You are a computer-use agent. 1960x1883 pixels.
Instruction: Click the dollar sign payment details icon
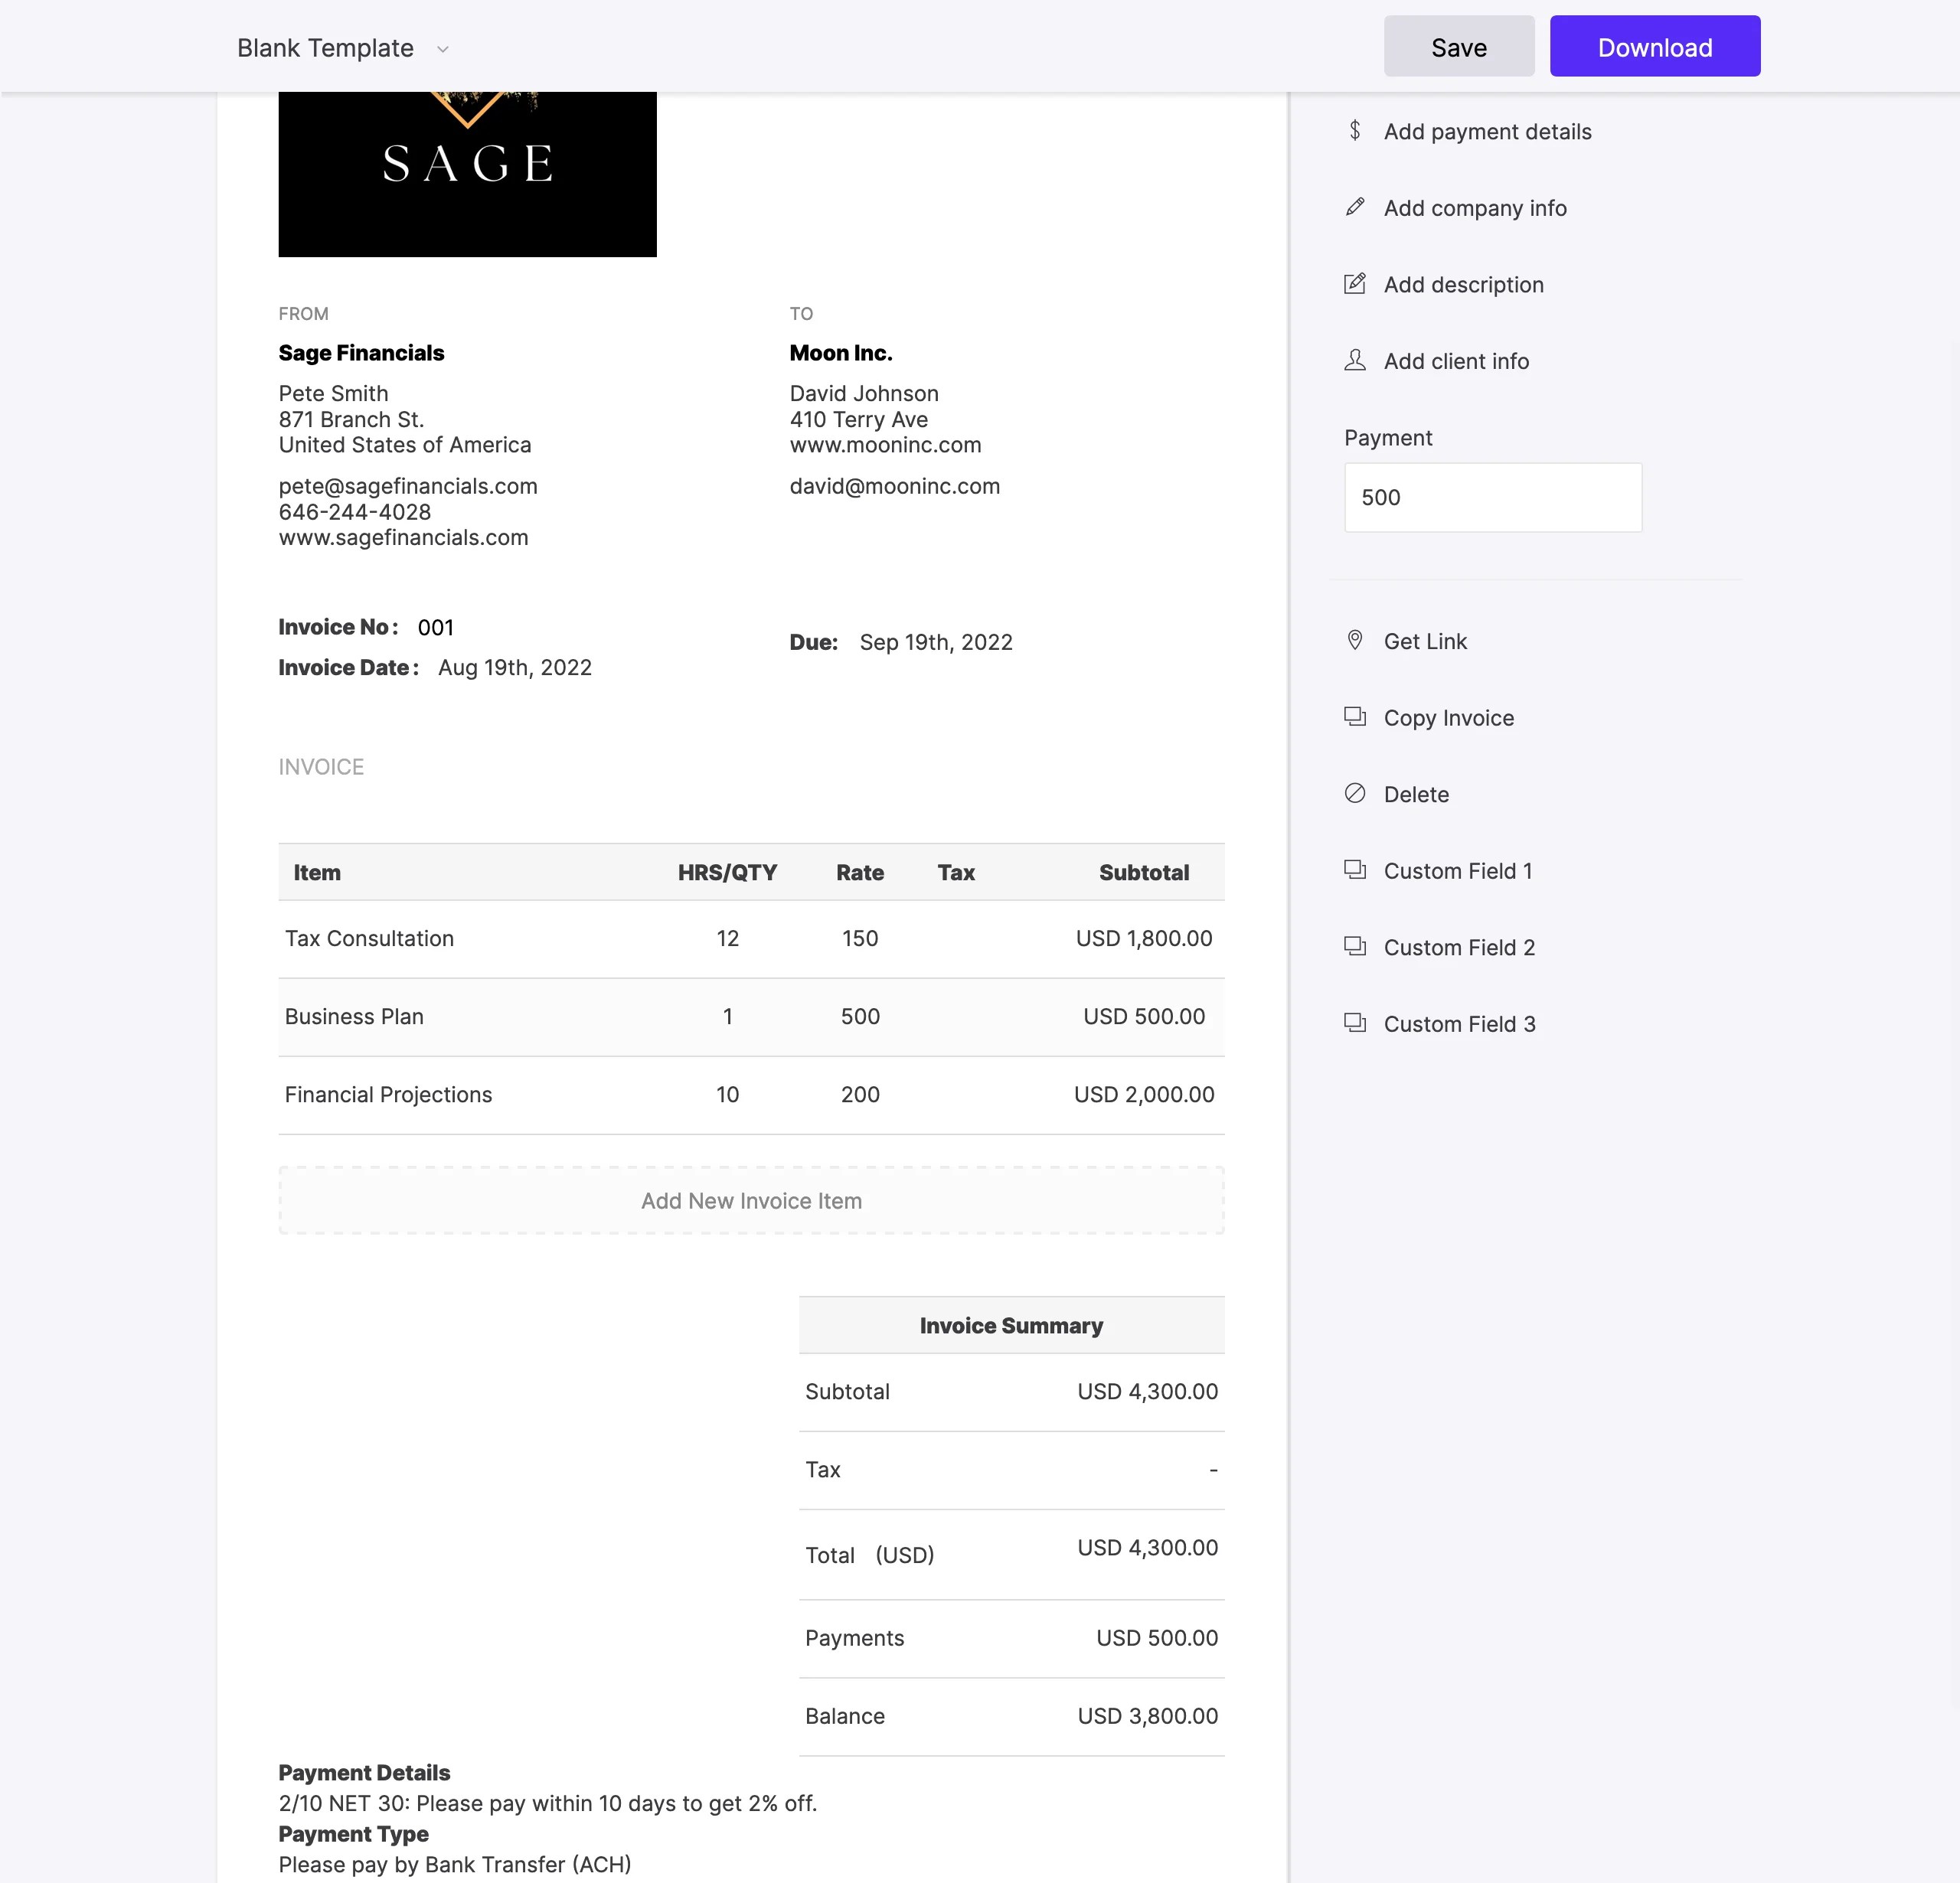(x=1354, y=131)
